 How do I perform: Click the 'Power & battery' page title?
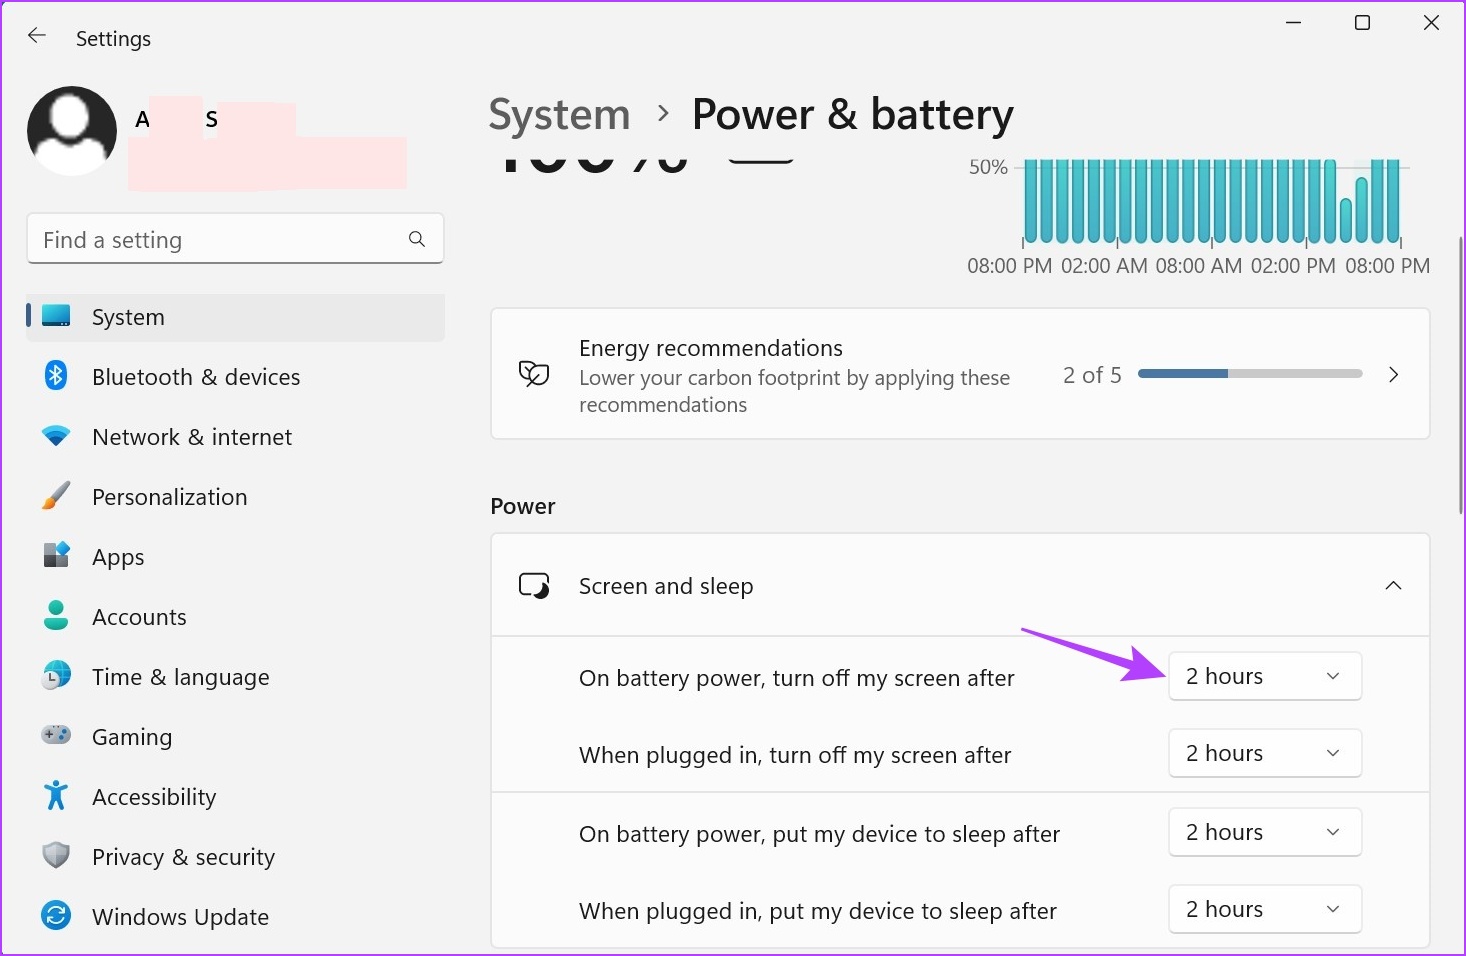(853, 115)
